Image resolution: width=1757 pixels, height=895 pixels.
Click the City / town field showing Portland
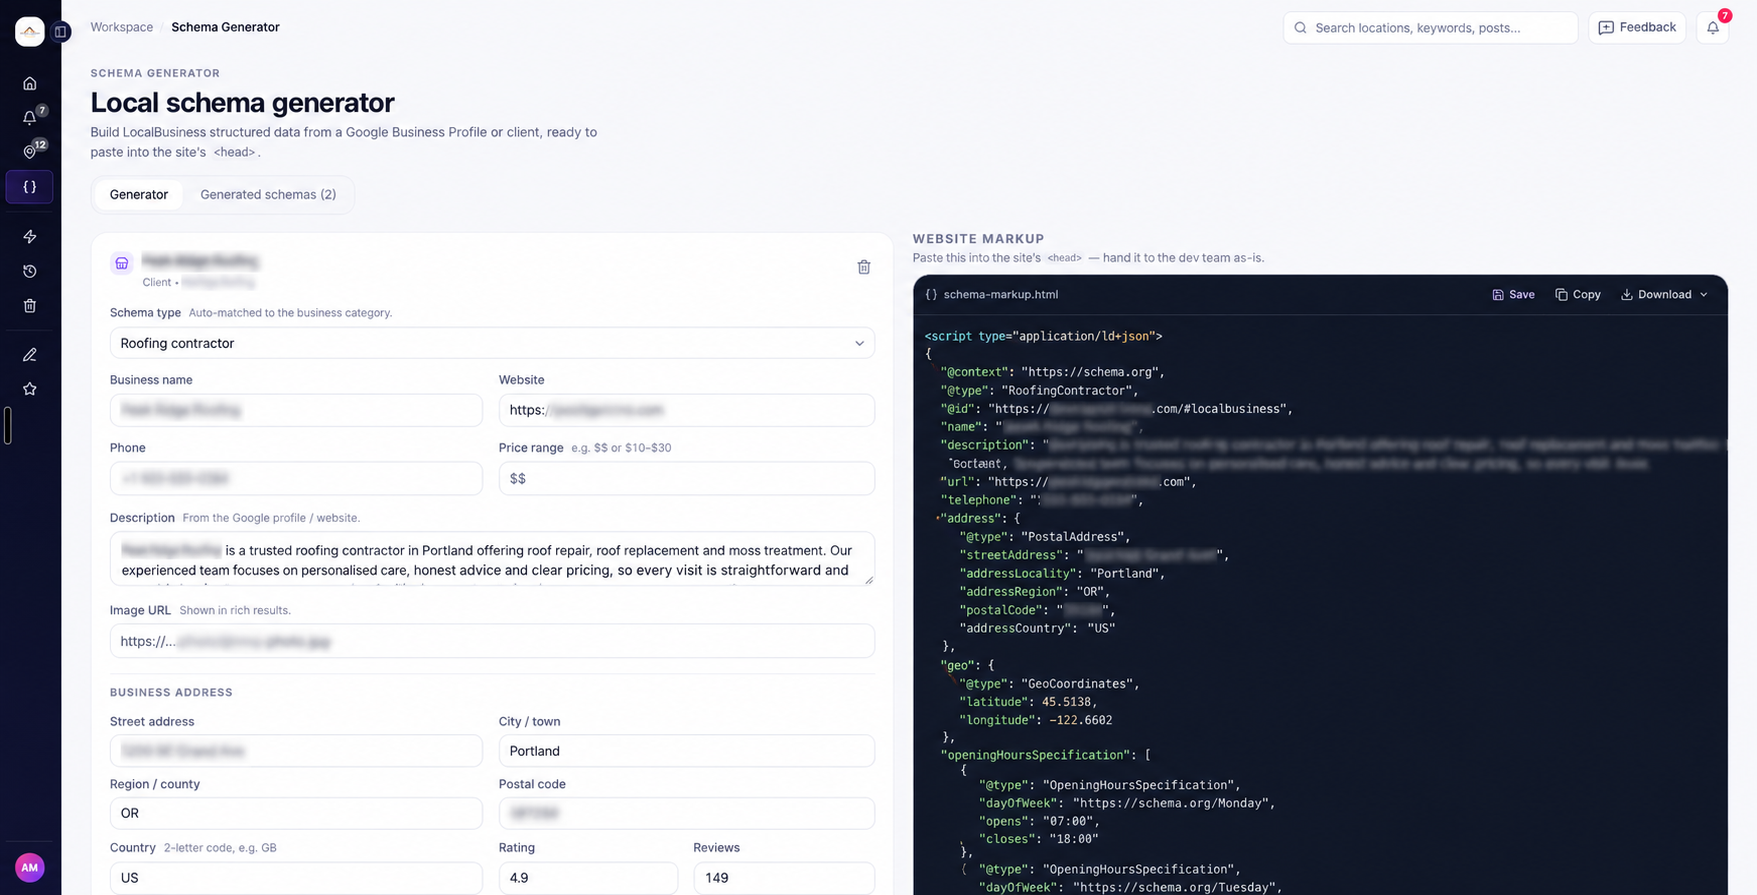(x=687, y=751)
